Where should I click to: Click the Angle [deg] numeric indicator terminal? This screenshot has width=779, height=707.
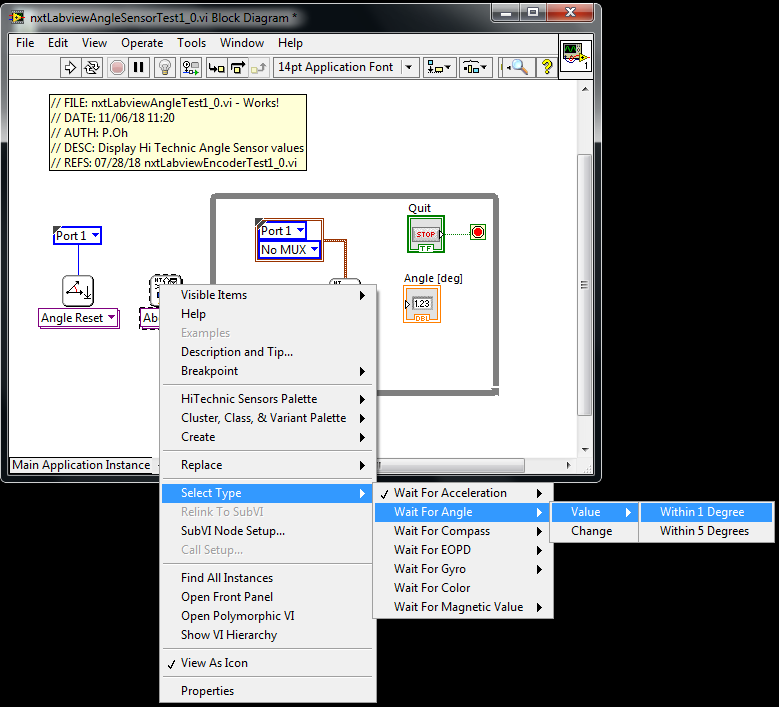coord(422,304)
